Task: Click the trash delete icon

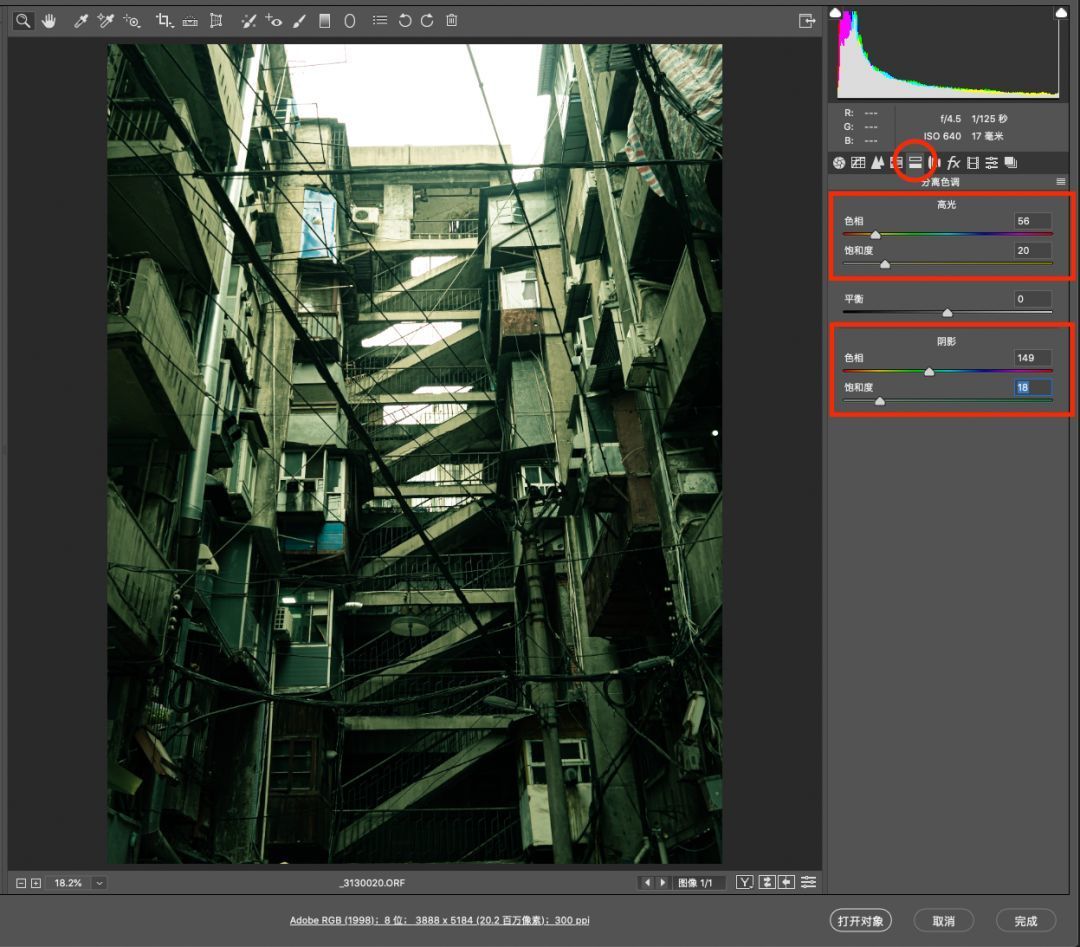Action: coord(452,21)
